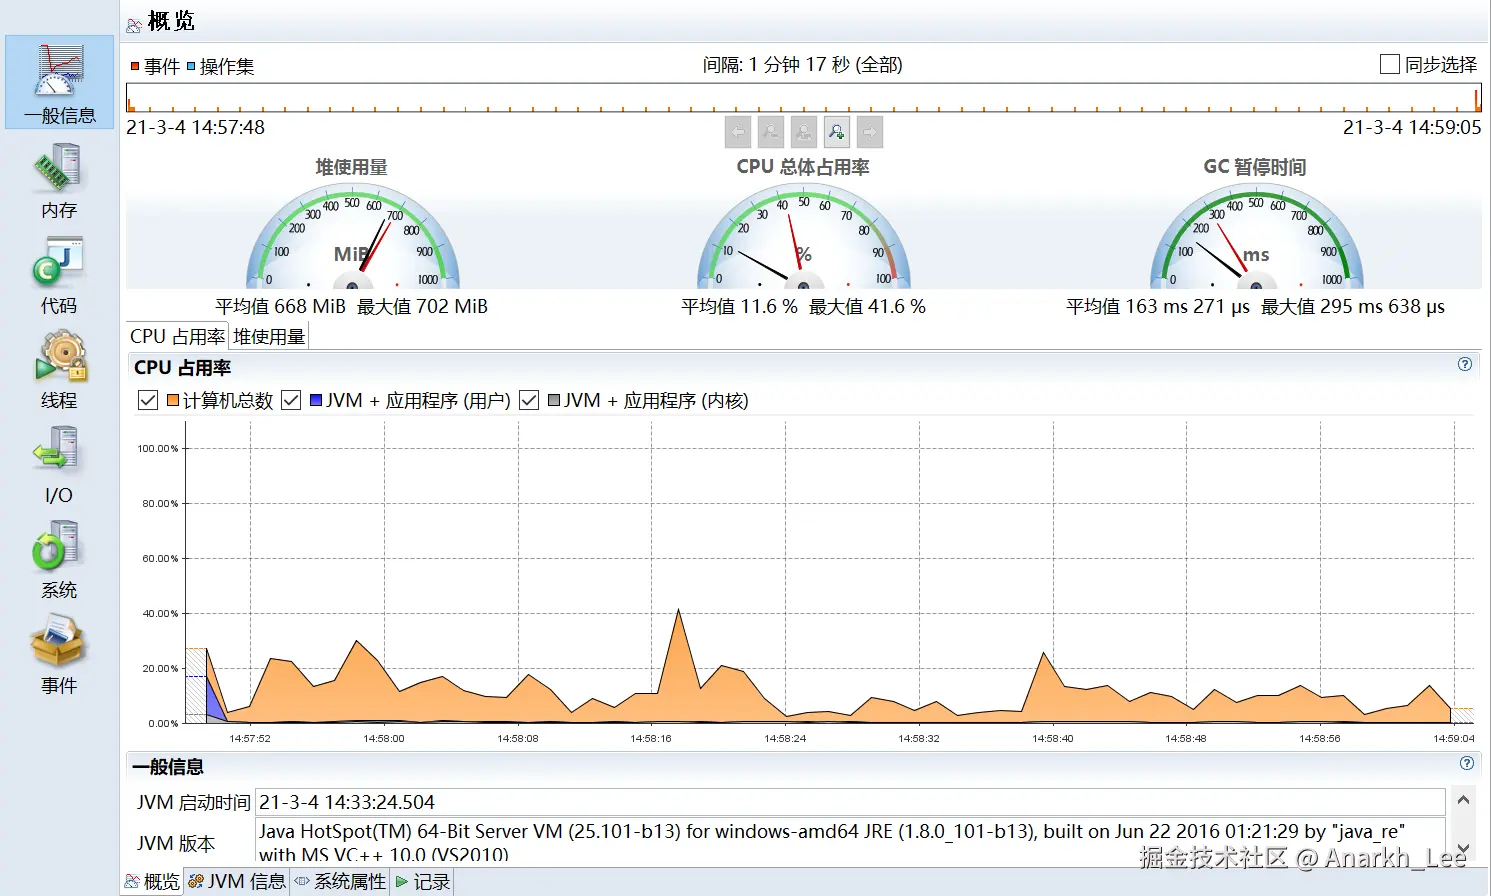Click the end time 21-3-4 14:59:05
Image resolution: width=1491 pixels, height=896 pixels.
pyautogui.click(x=1412, y=127)
